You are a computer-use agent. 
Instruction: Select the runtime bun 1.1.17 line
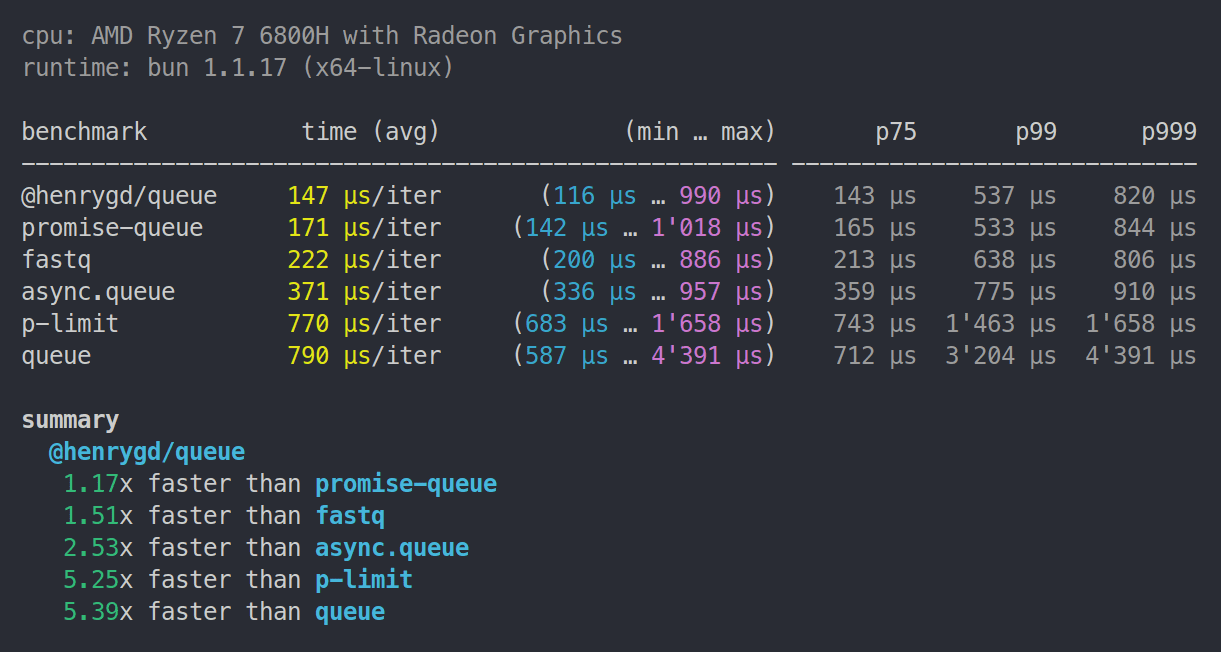238,68
